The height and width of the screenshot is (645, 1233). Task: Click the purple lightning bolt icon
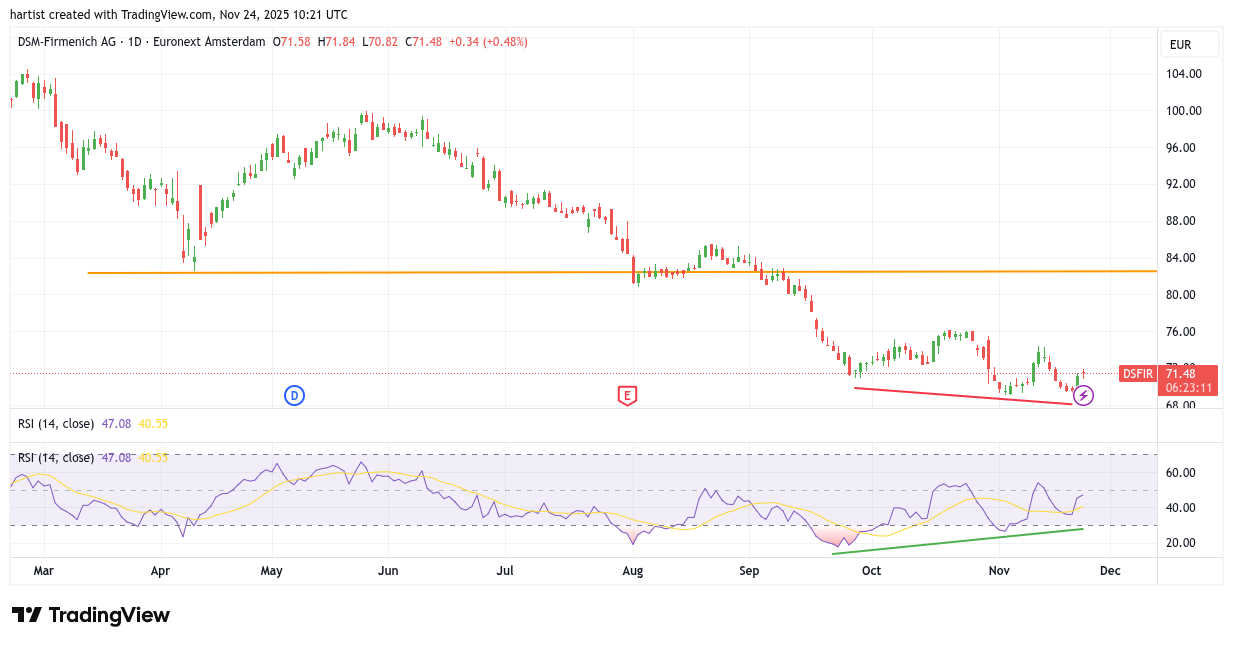(x=1083, y=395)
